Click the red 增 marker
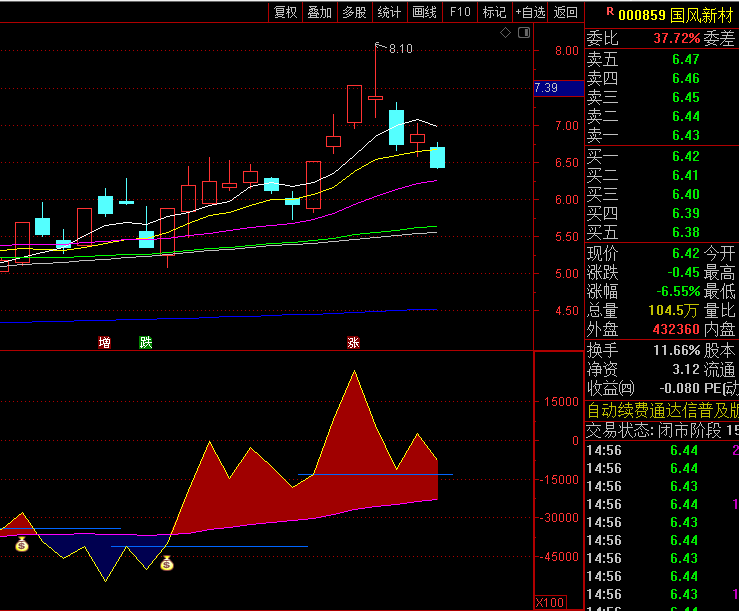 coord(105,342)
